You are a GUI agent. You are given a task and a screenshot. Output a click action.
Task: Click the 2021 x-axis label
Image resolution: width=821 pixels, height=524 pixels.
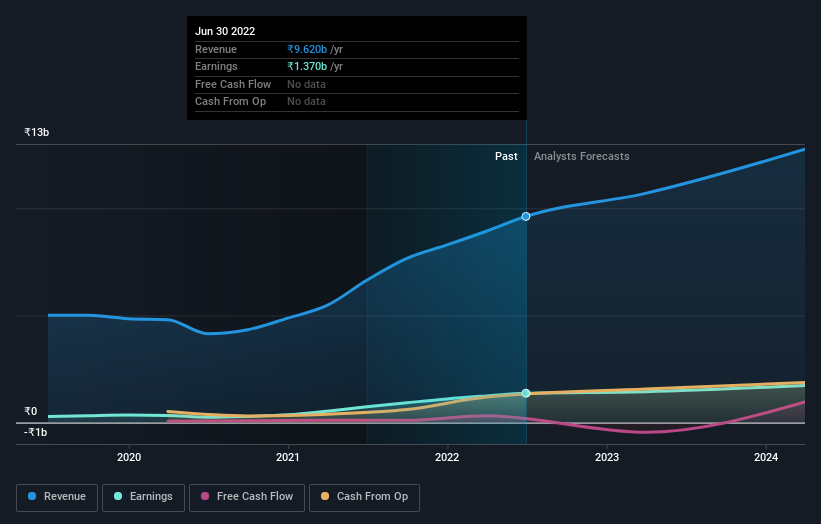[x=287, y=458]
